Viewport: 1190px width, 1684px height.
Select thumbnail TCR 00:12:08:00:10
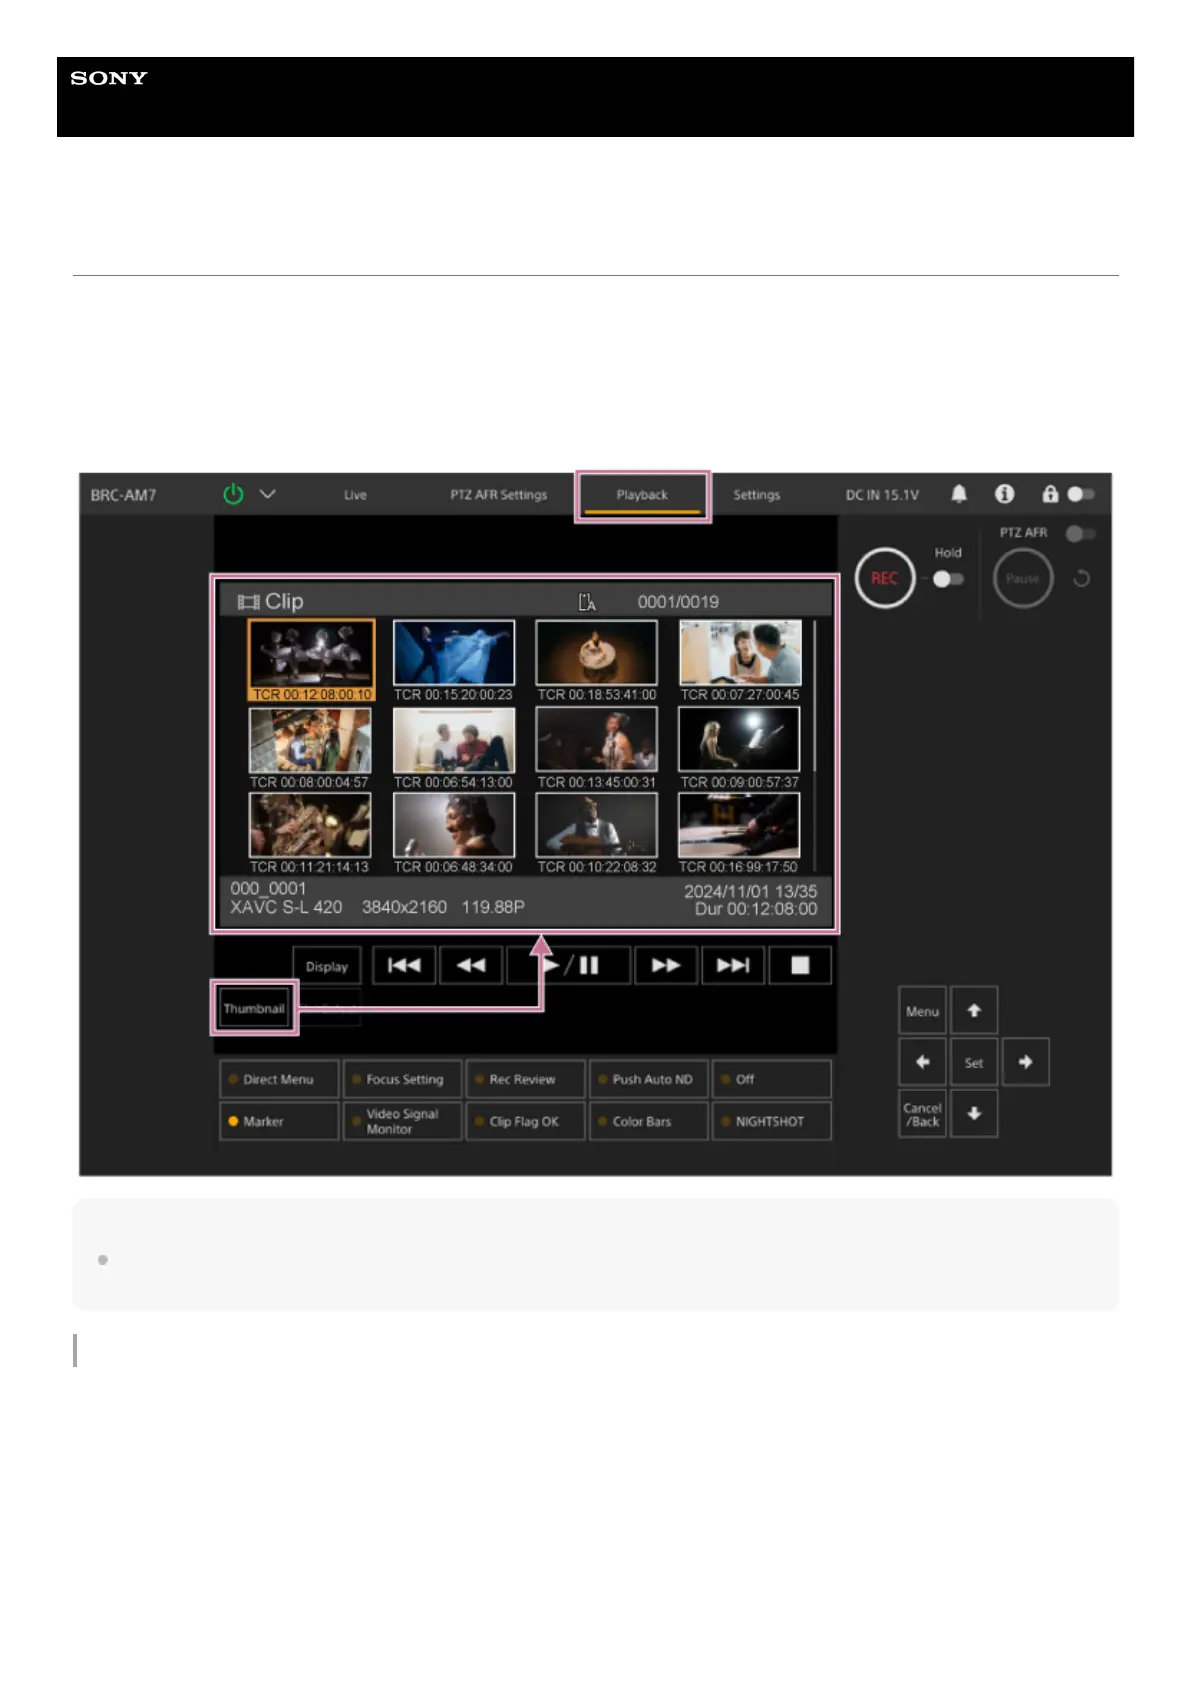311,660
